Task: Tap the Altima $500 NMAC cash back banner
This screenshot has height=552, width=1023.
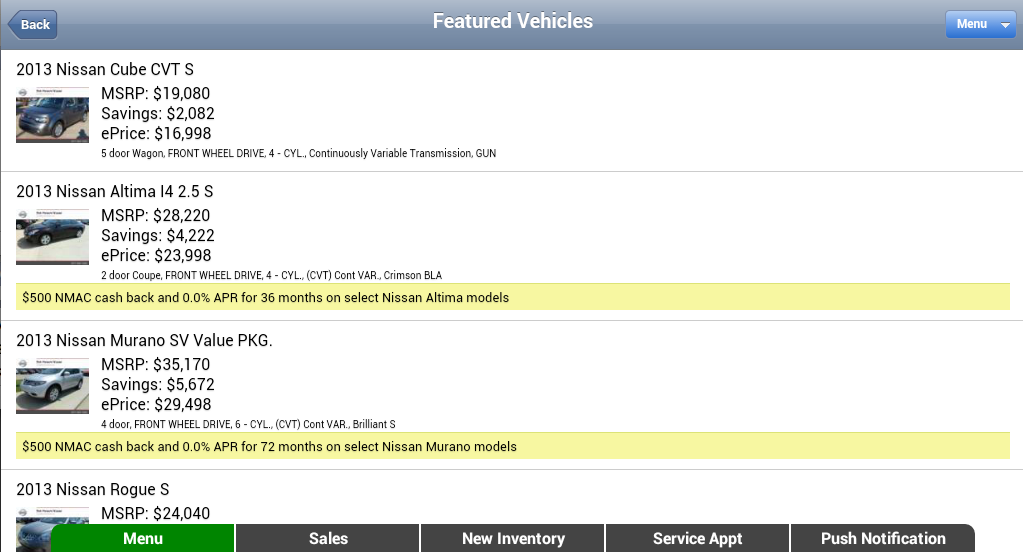Action: point(512,297)
